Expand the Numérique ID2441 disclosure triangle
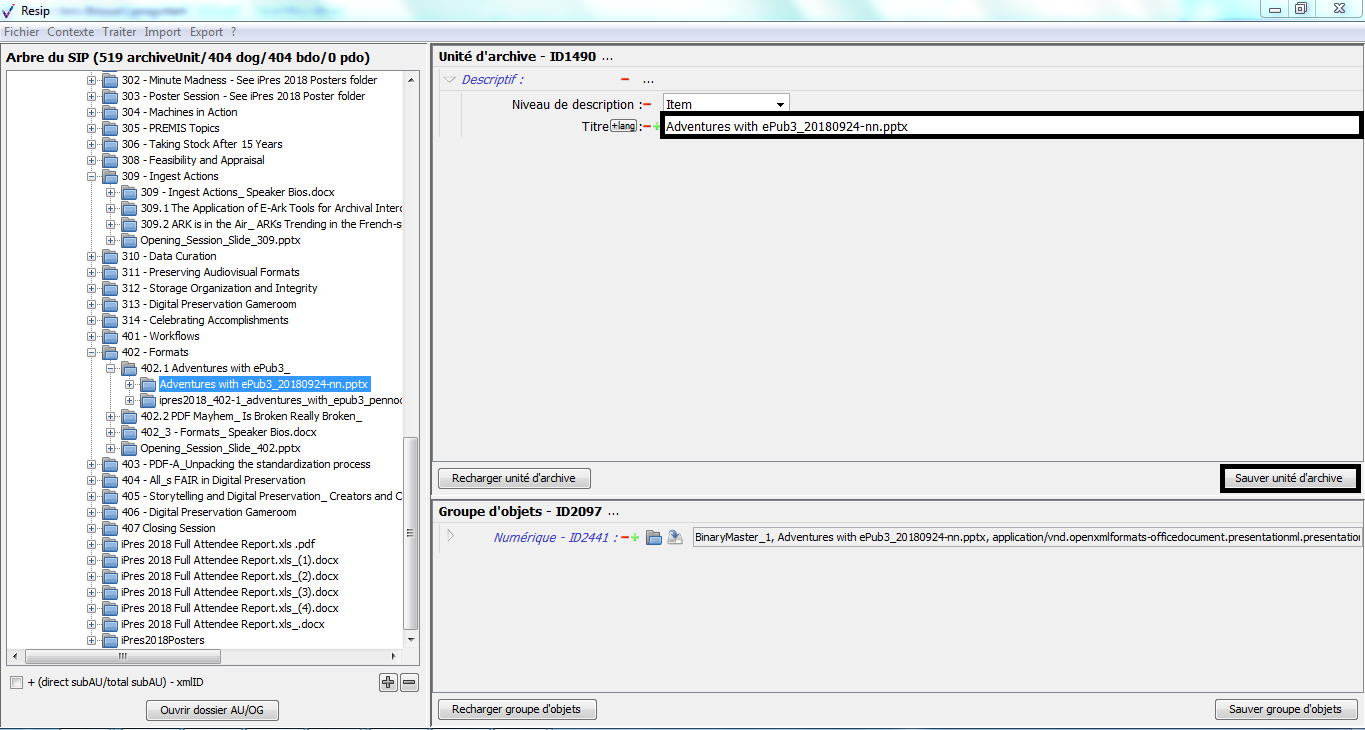Image resolution: width=1365 pixels, height=730 pixels. coord(450,536)
